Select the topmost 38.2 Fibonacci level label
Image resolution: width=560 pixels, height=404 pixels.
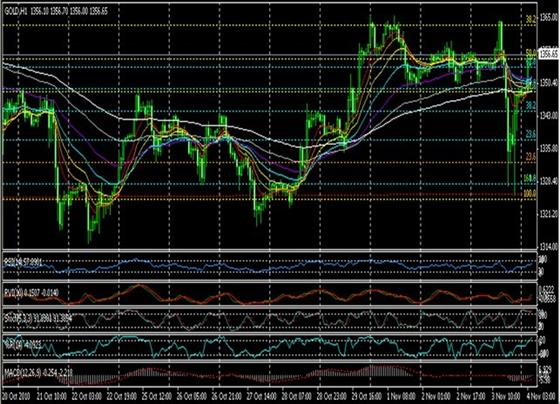[x=531, y=20]
